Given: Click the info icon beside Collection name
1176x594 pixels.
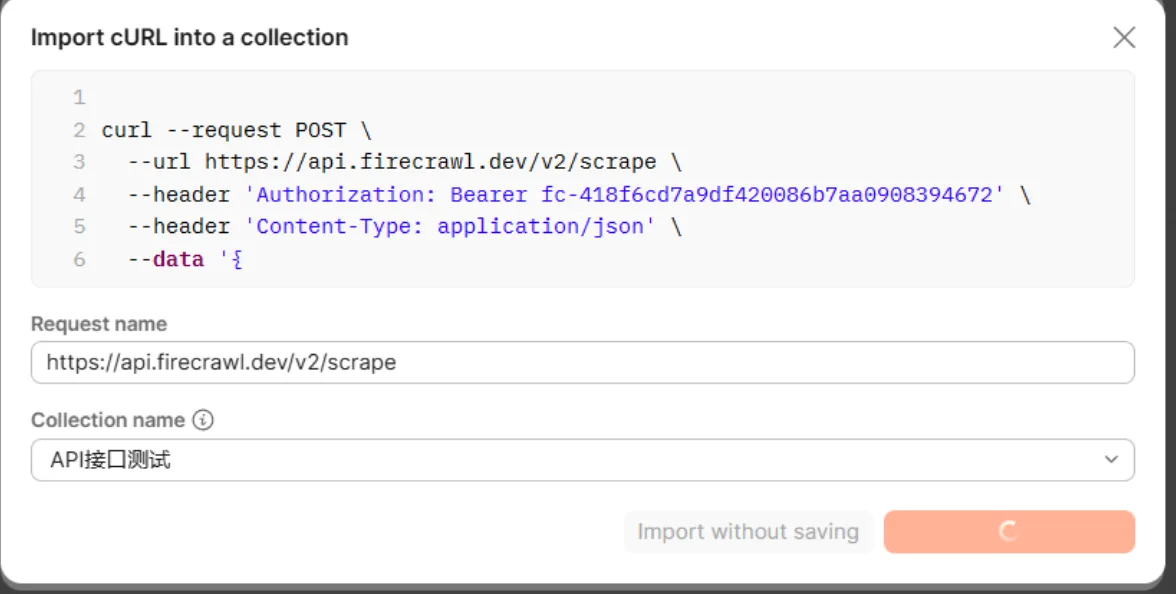Looking at the screenshot, I should (202, 420).
